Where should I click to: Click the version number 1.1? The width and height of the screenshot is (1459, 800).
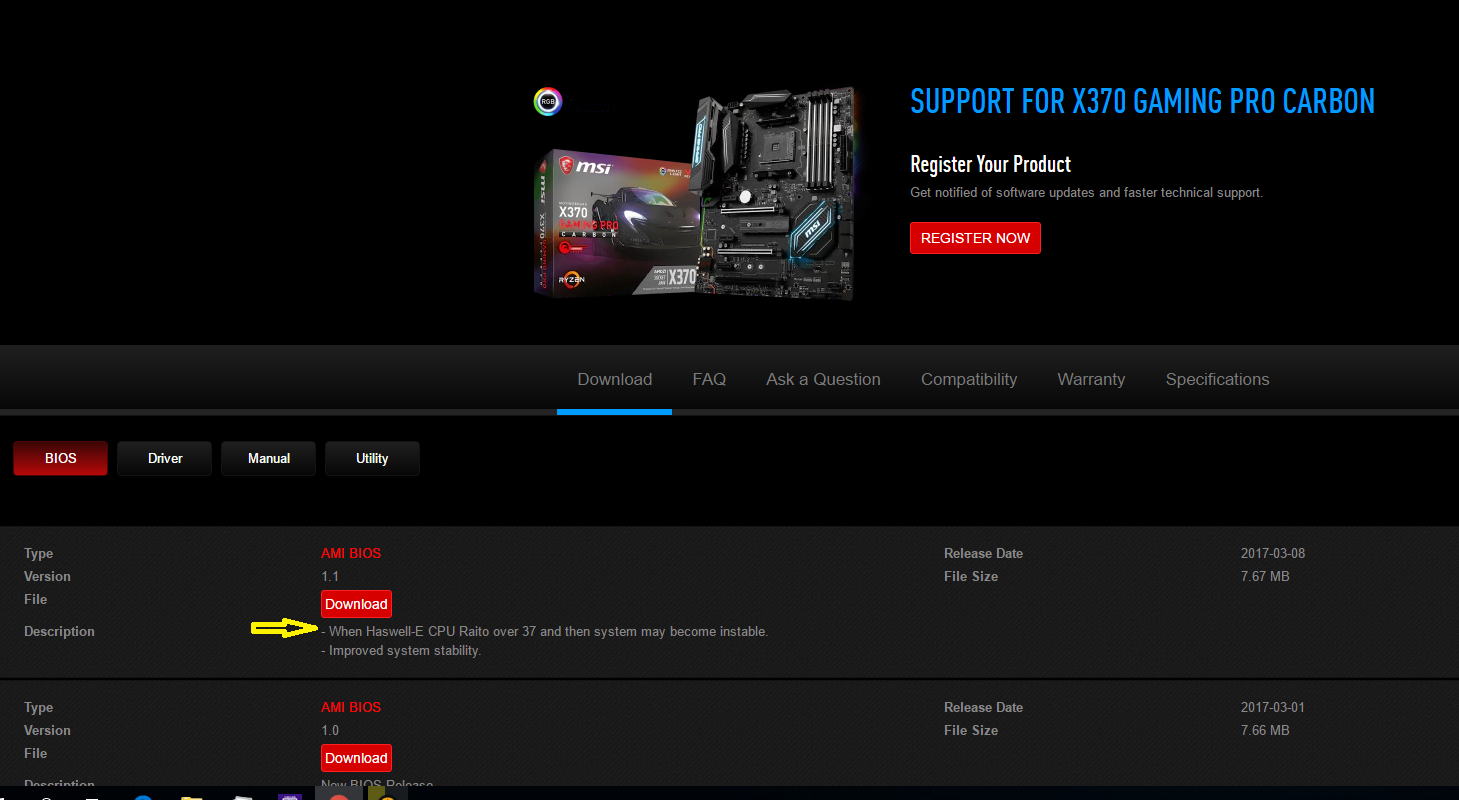(x=330, y=576)
